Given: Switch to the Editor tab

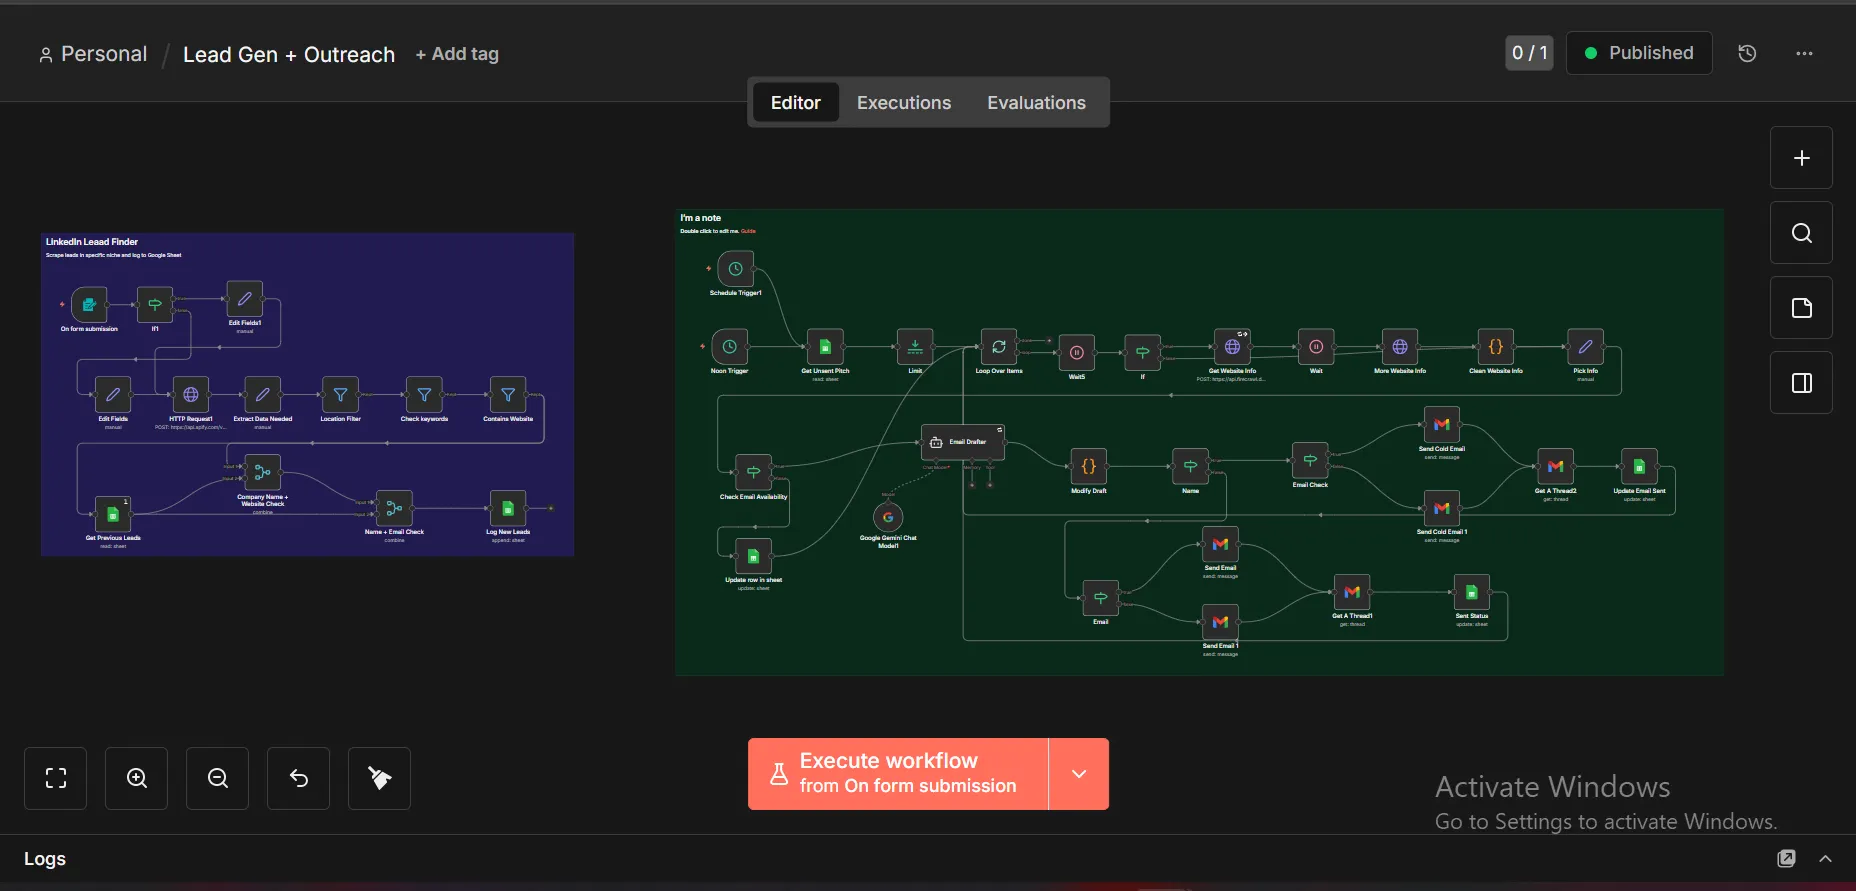Looking at the screenshot, I should 795,102.
